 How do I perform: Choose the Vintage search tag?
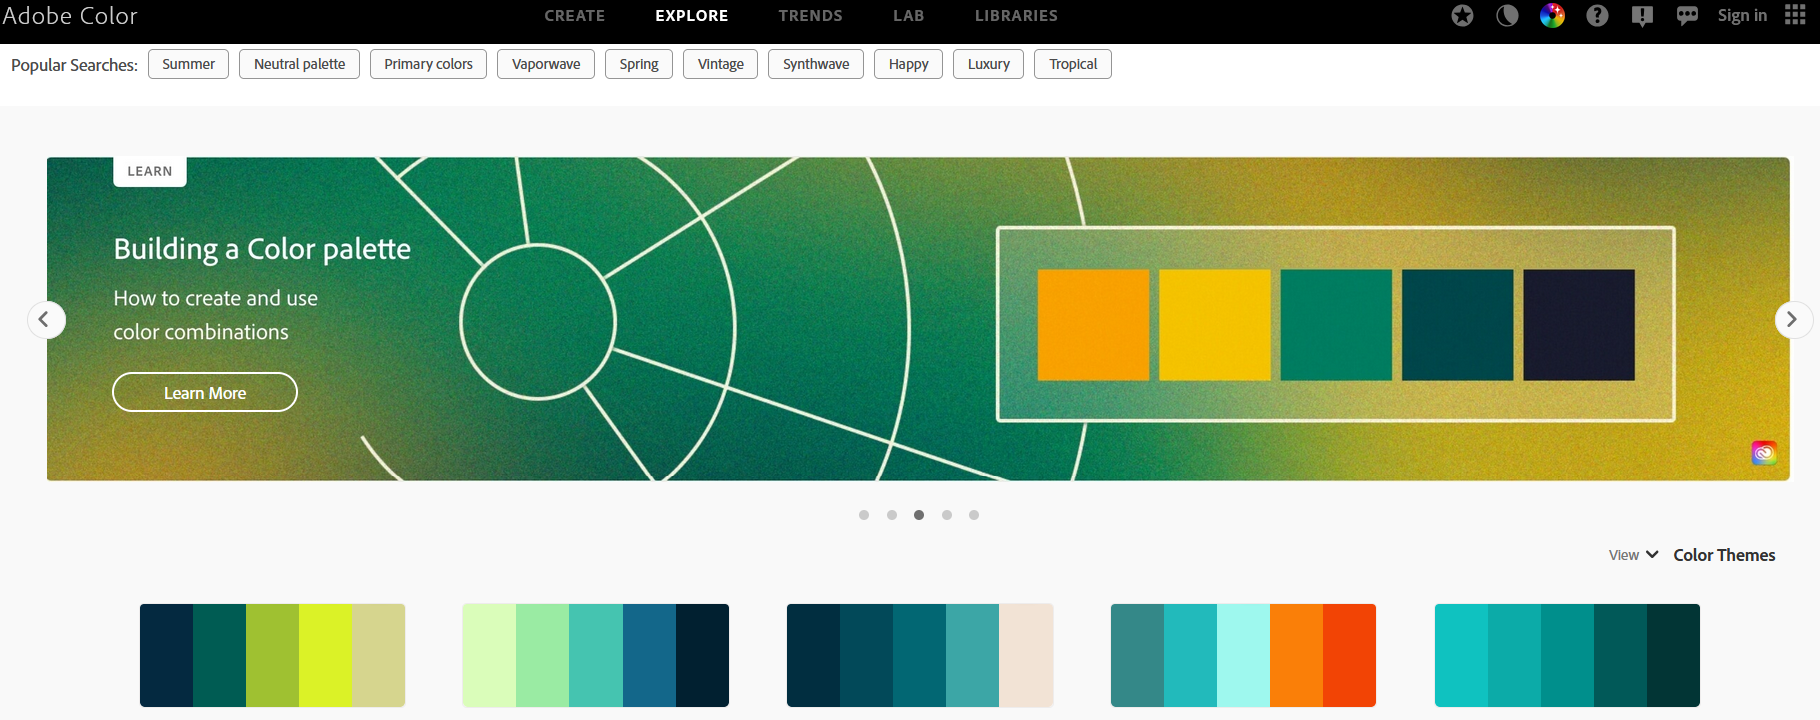[721, 64]
